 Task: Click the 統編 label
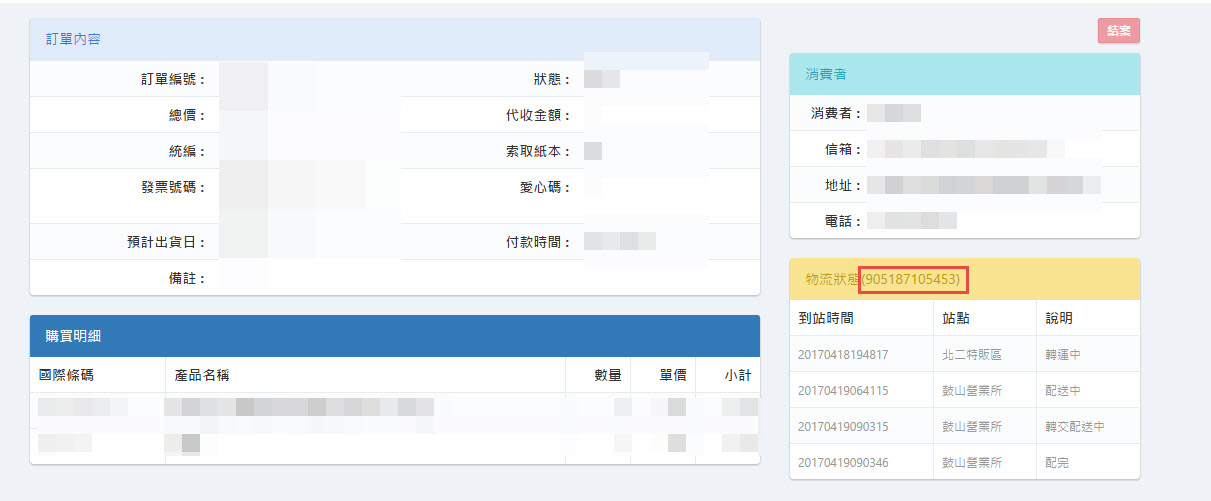coord(187,151)
